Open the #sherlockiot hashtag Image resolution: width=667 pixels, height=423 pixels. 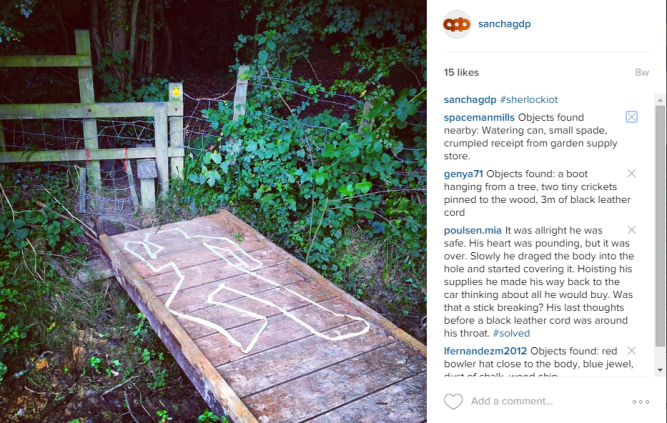(x=529, y=100)
